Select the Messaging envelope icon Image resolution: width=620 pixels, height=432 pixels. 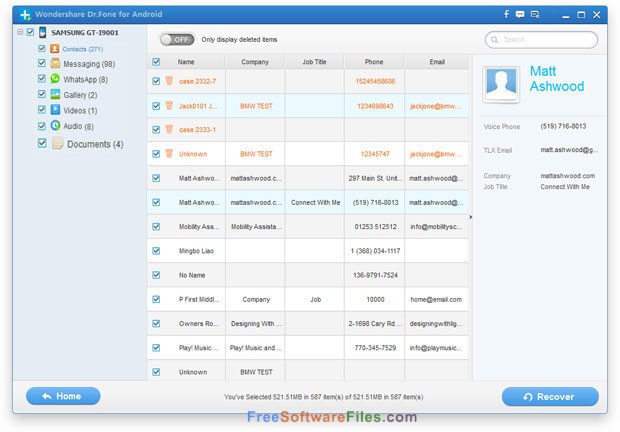coord(55,63)
